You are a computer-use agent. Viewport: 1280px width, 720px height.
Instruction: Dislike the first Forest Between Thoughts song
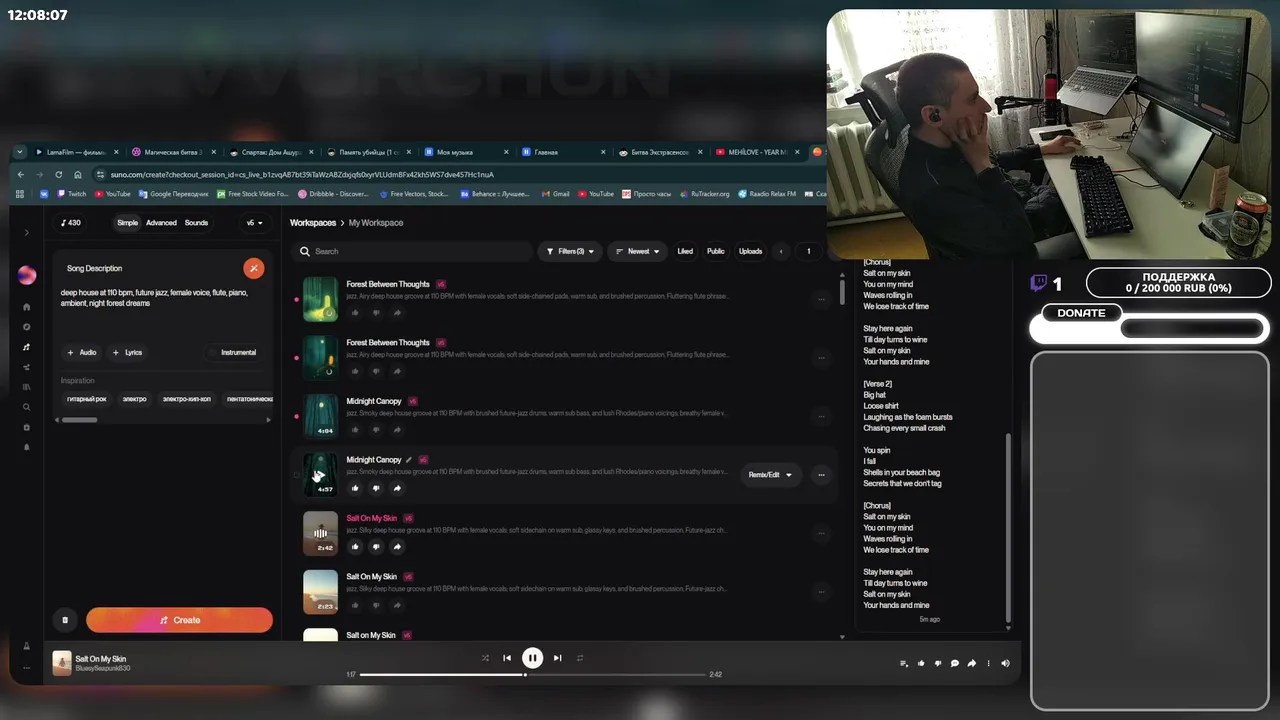point(376,312)
